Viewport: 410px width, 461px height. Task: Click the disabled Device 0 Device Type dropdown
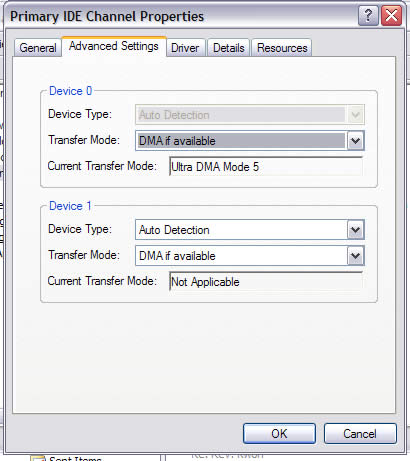point(250,115)
